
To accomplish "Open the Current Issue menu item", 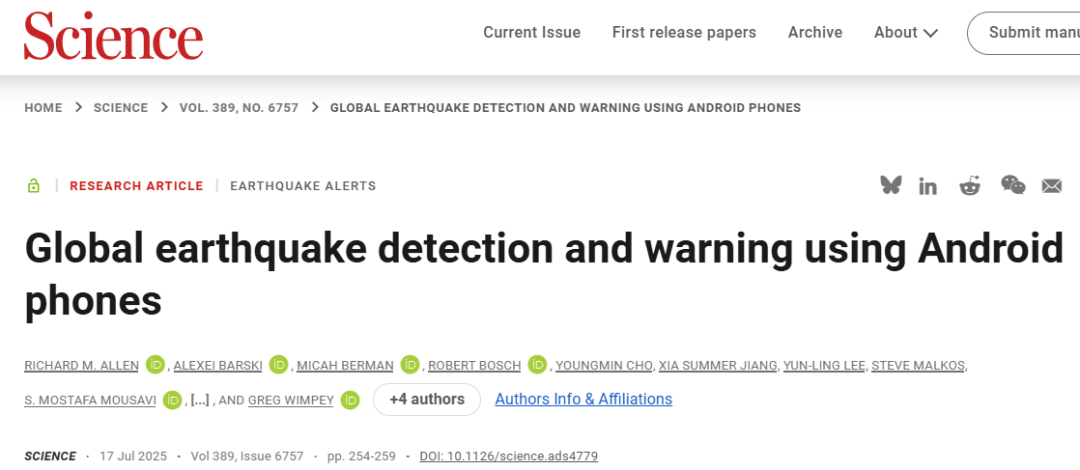I will pyautogui.click(x=532, y=32).
